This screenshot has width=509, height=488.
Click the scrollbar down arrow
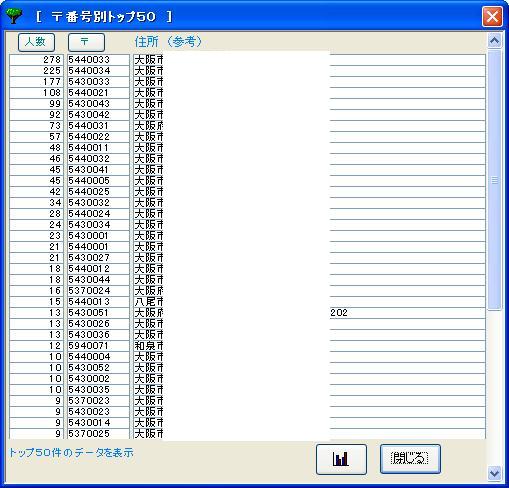(495, 473)
